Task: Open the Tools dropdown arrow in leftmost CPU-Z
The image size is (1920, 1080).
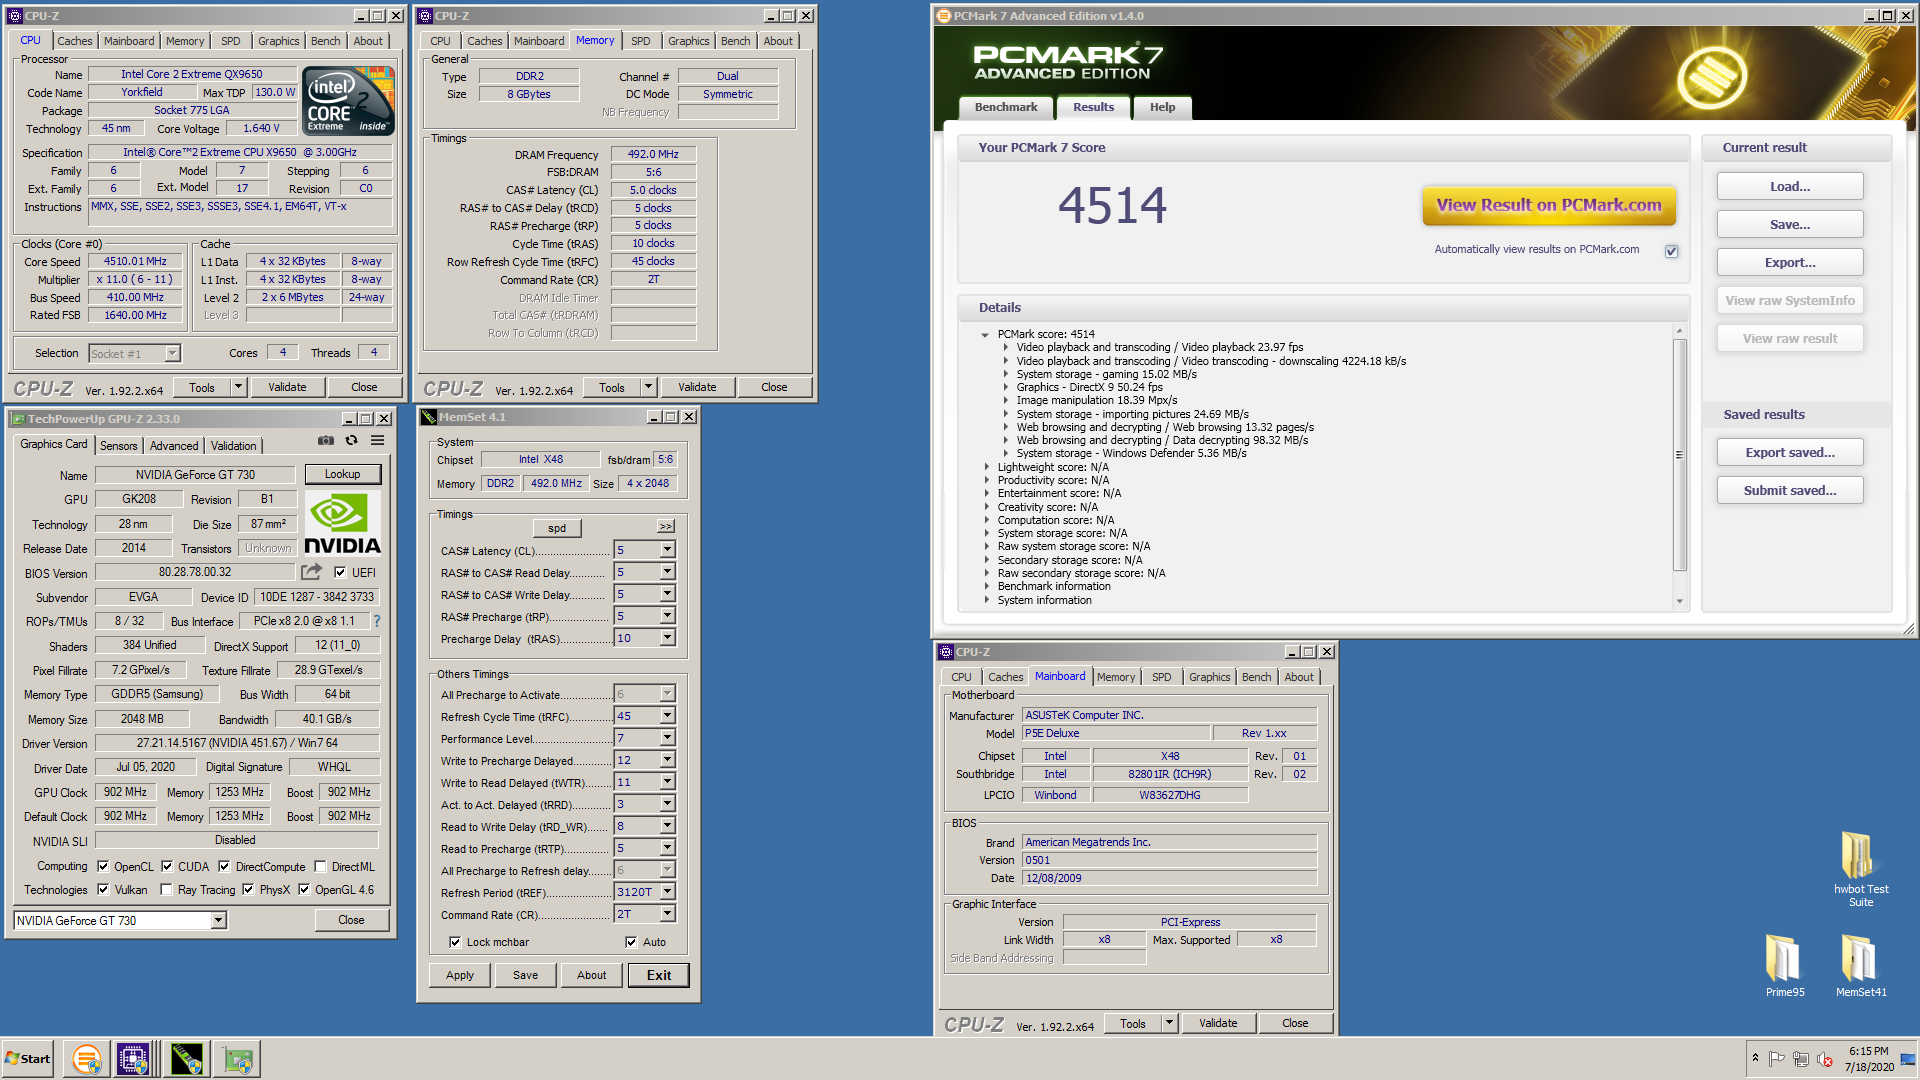Action: 238,387
